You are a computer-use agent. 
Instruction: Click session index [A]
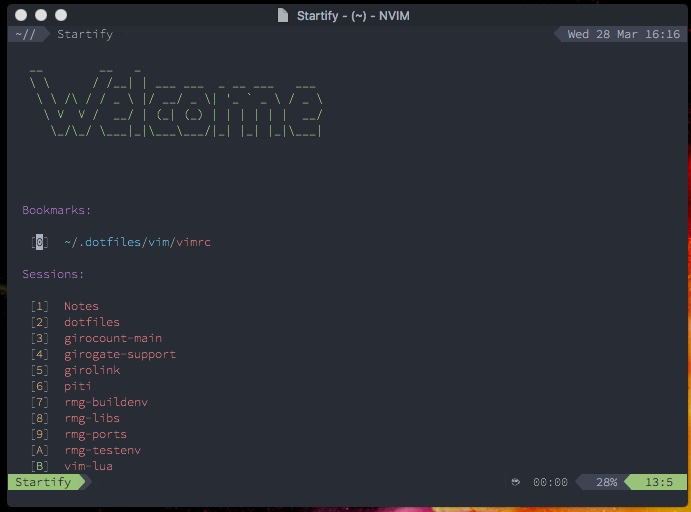click(x=39, y=450)
